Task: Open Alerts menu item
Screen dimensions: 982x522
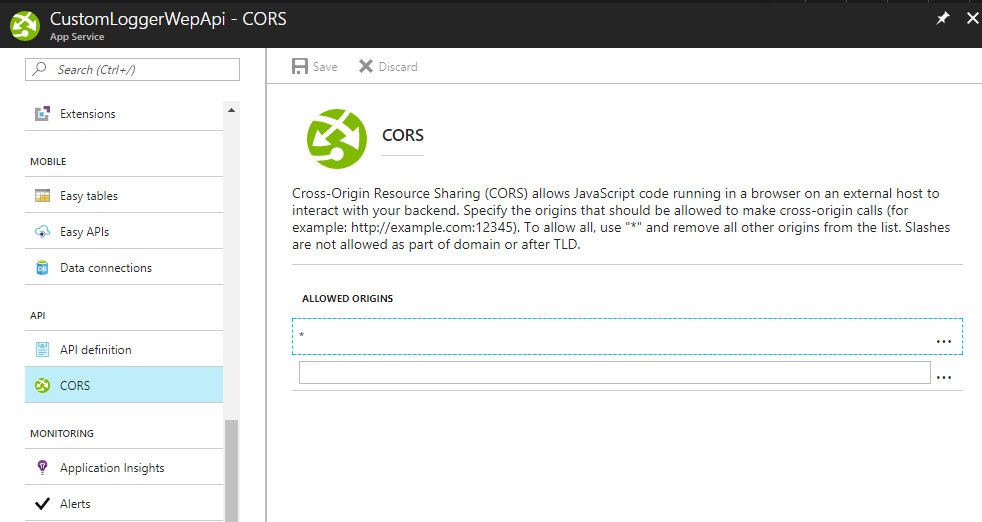Action: click(124, 504)
